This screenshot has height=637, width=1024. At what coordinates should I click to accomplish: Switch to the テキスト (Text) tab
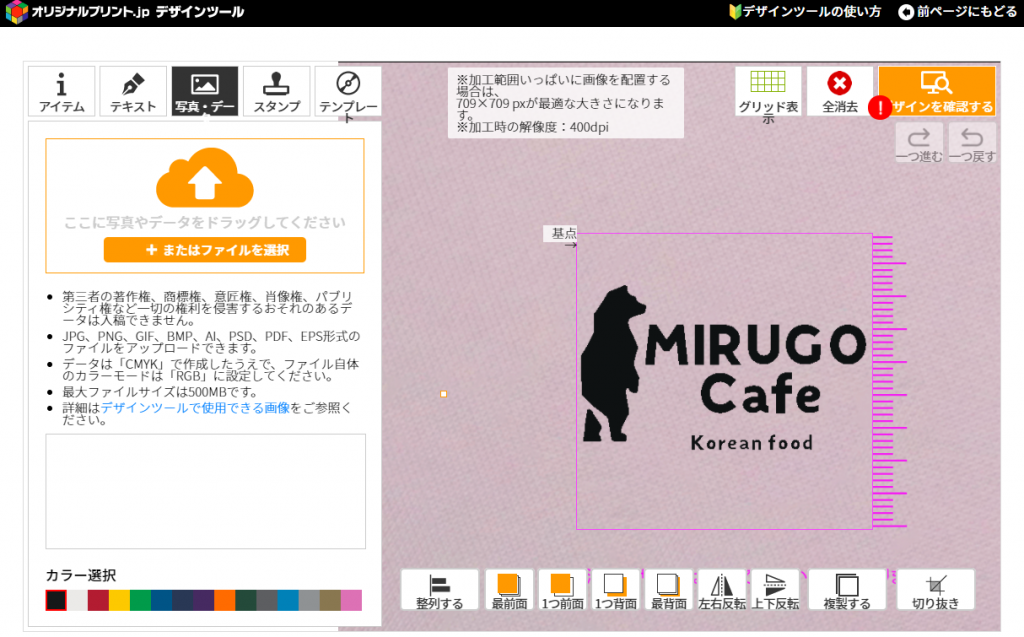coord(133,91)
